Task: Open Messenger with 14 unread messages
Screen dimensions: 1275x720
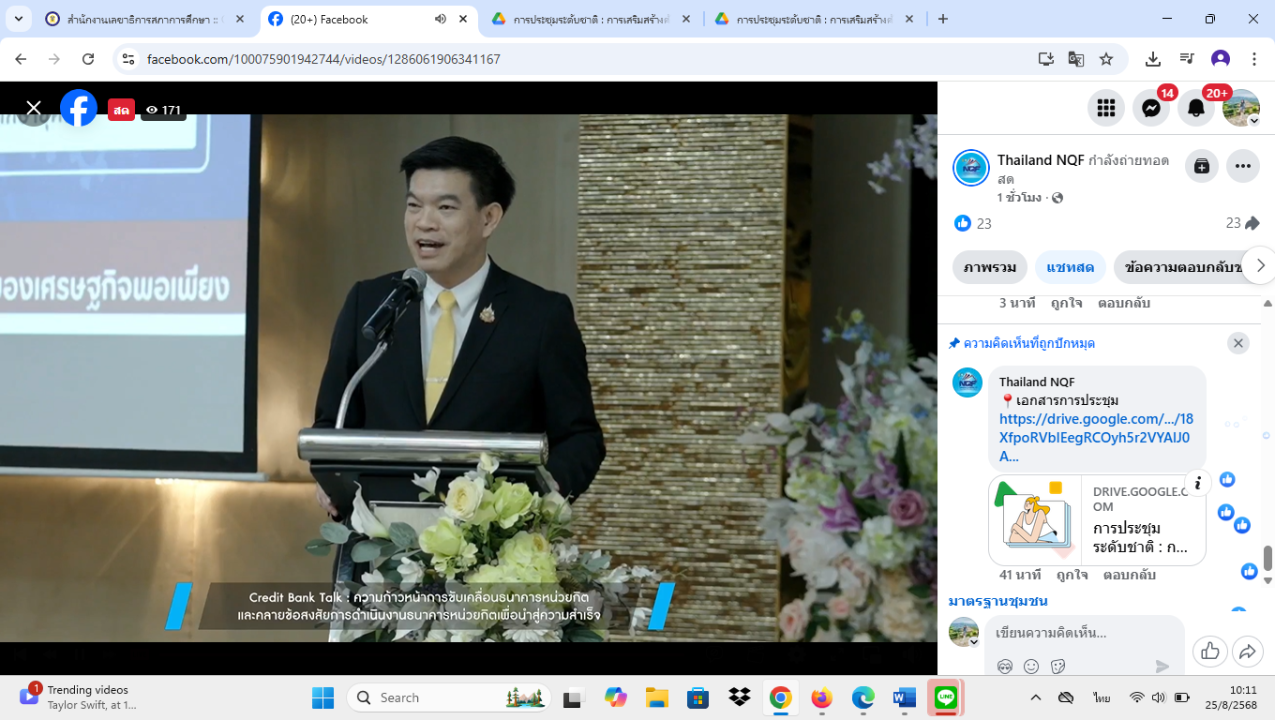Action: [x=1151, y=108]
